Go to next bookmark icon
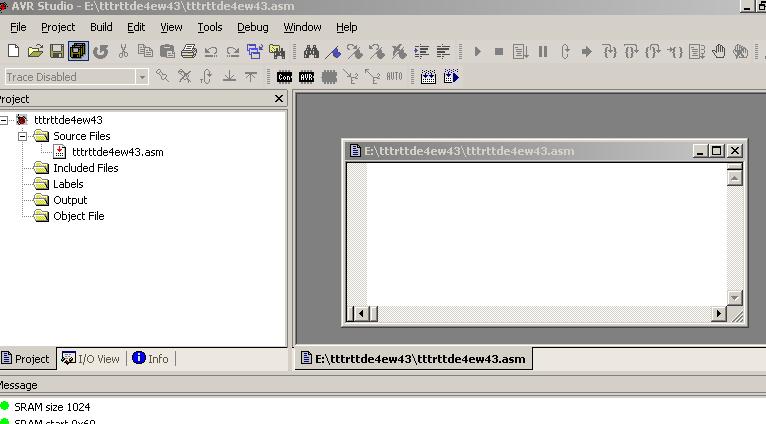Image resolution: width=766 pixels, height=424 pixels. (355, 51)
